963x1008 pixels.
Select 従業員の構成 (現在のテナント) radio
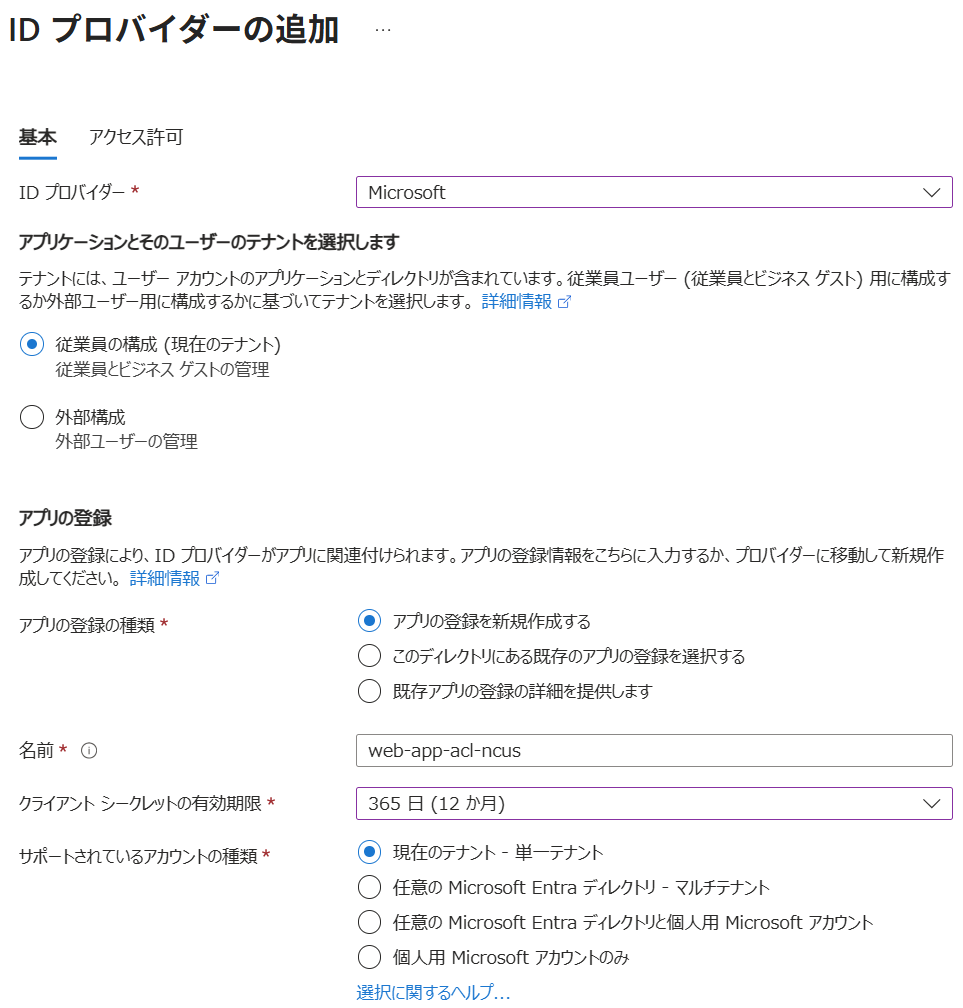click(32, 345)
